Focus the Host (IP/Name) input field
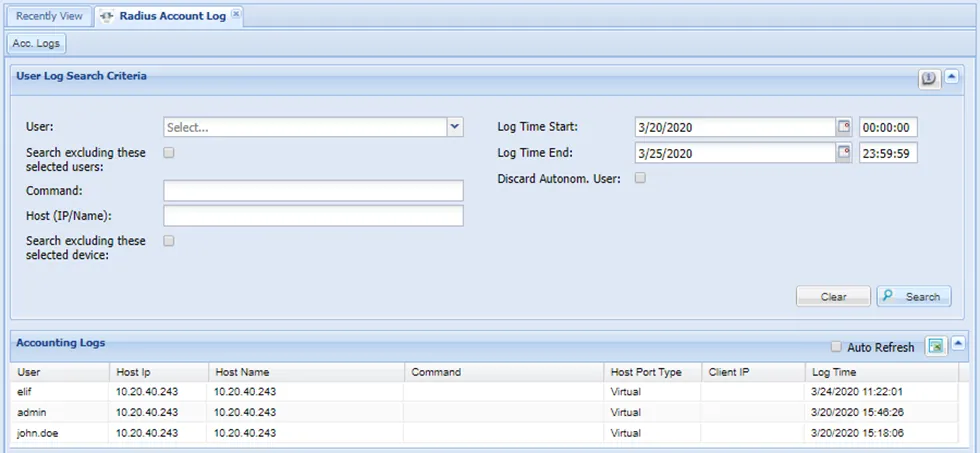This screenshot has width=980, height=453. (x=313, y=216)
